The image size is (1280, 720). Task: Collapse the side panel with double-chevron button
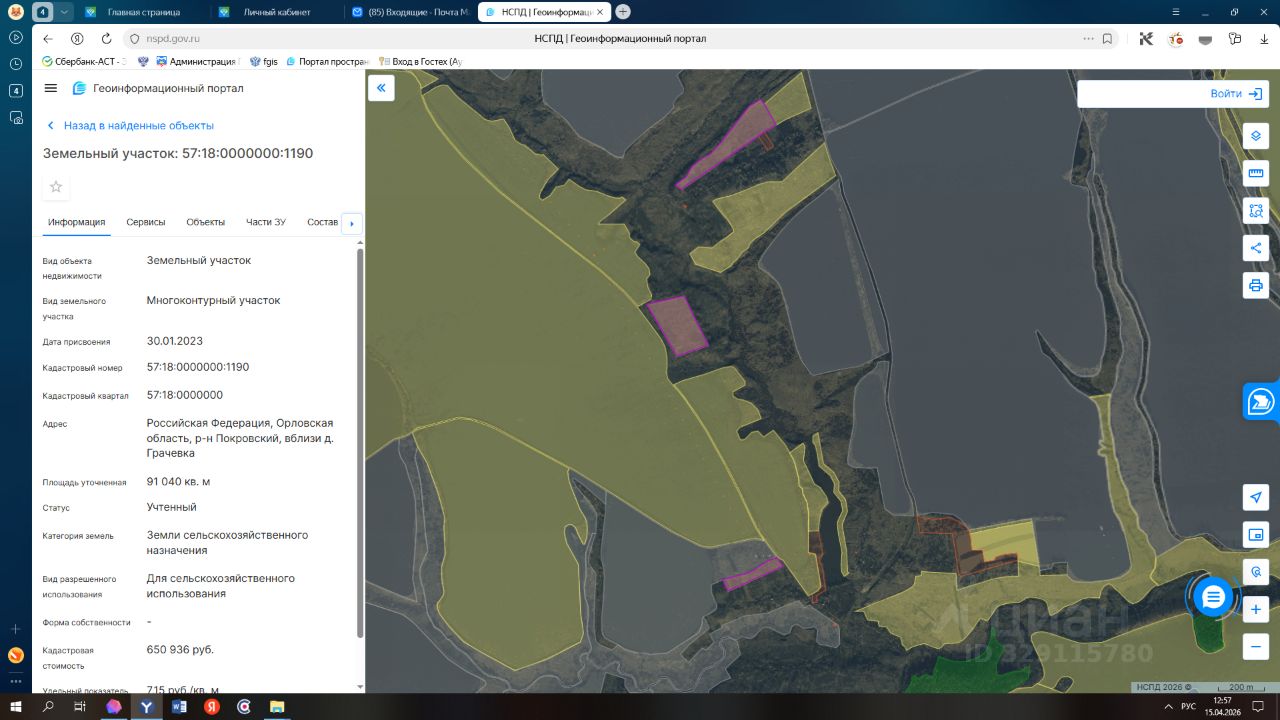coord(381,88)
